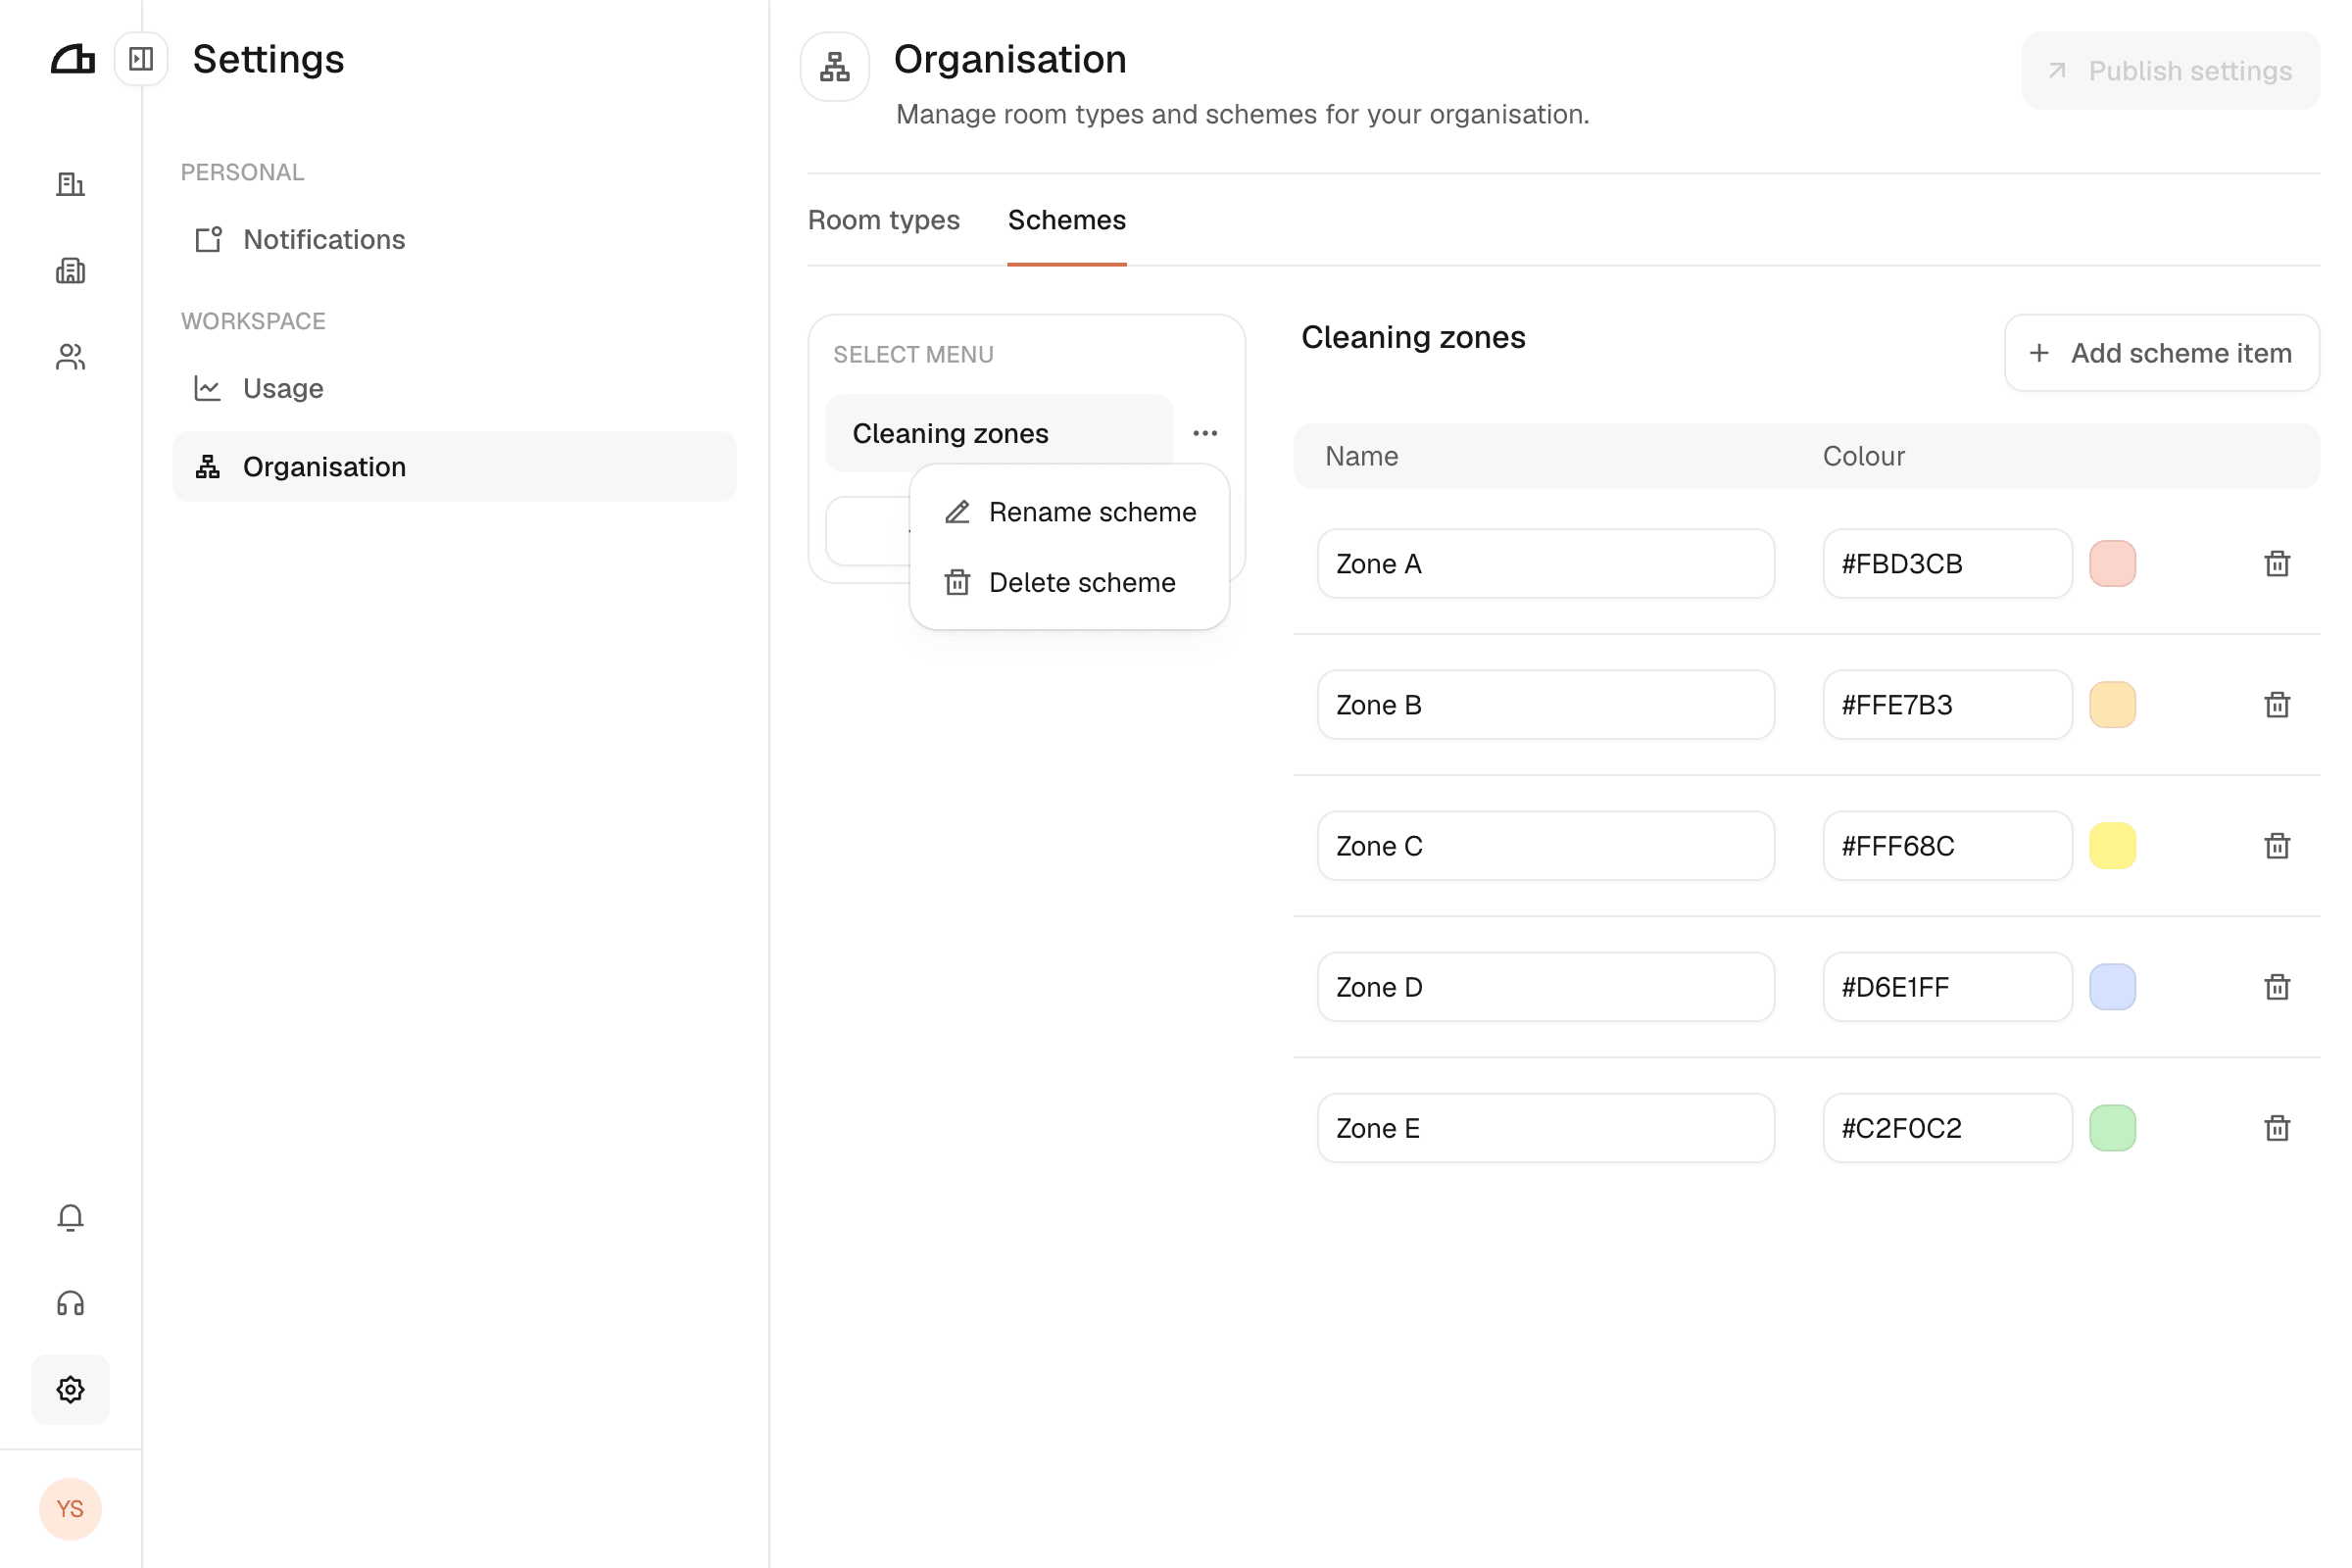Open the settings gear icon

click(x=71, y=1389)
